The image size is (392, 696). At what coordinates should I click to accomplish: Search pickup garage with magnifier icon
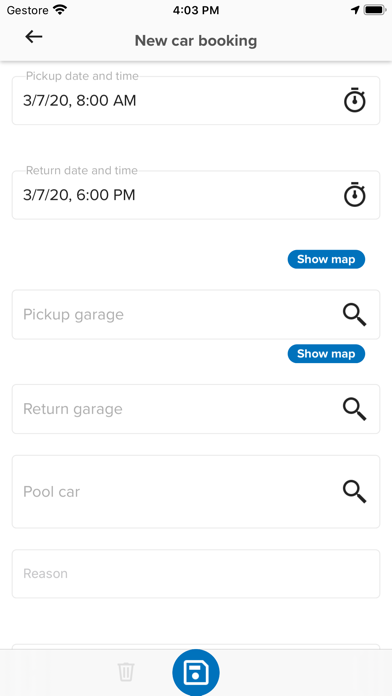pos(355,315)
